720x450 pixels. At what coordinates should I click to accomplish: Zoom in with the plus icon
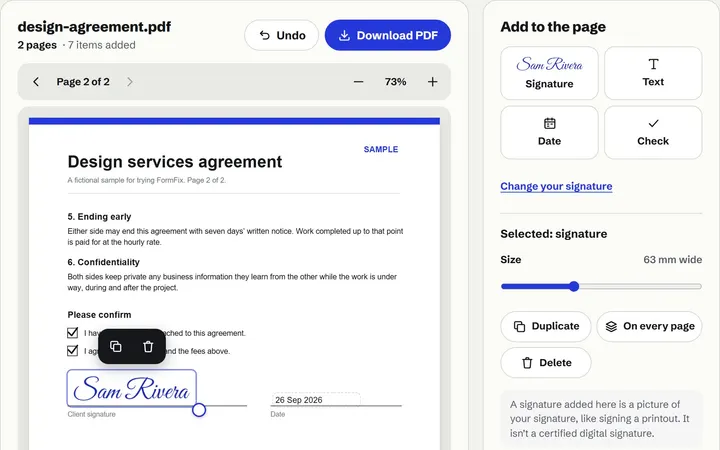(x=433, y=82)
